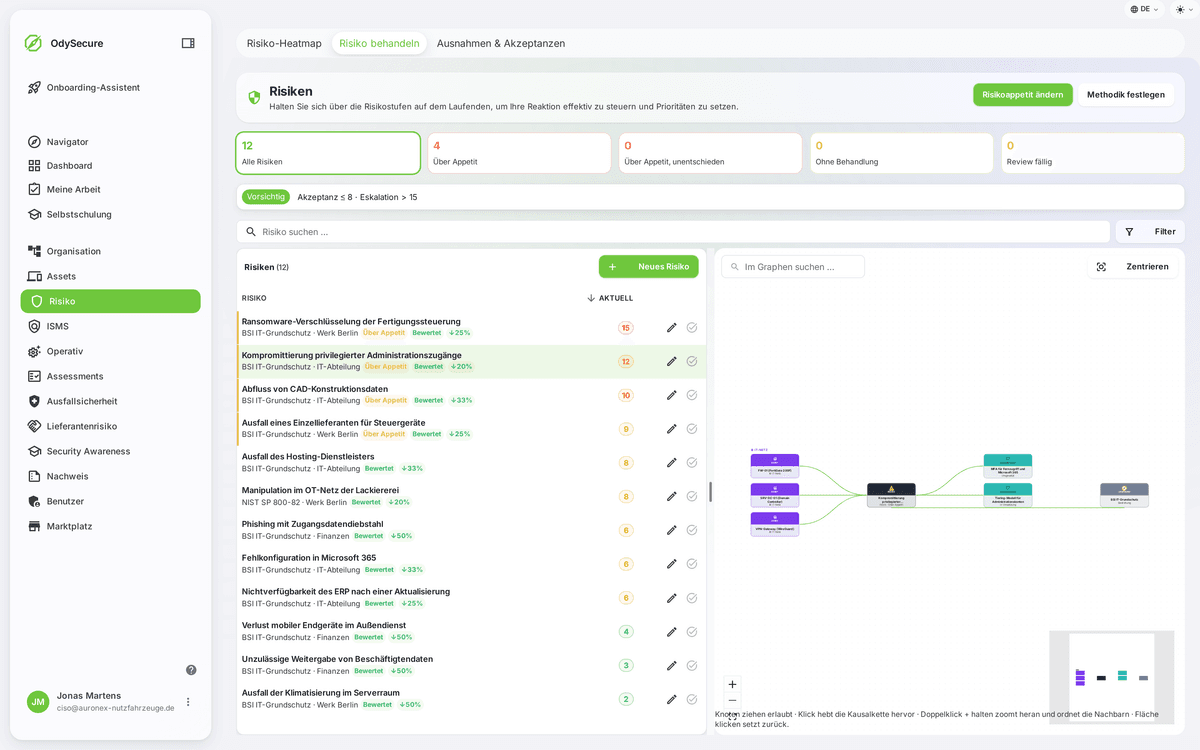Open Navigator from the sidebar
Viewport: 1200px width, 750px height.
click(110, 142)
